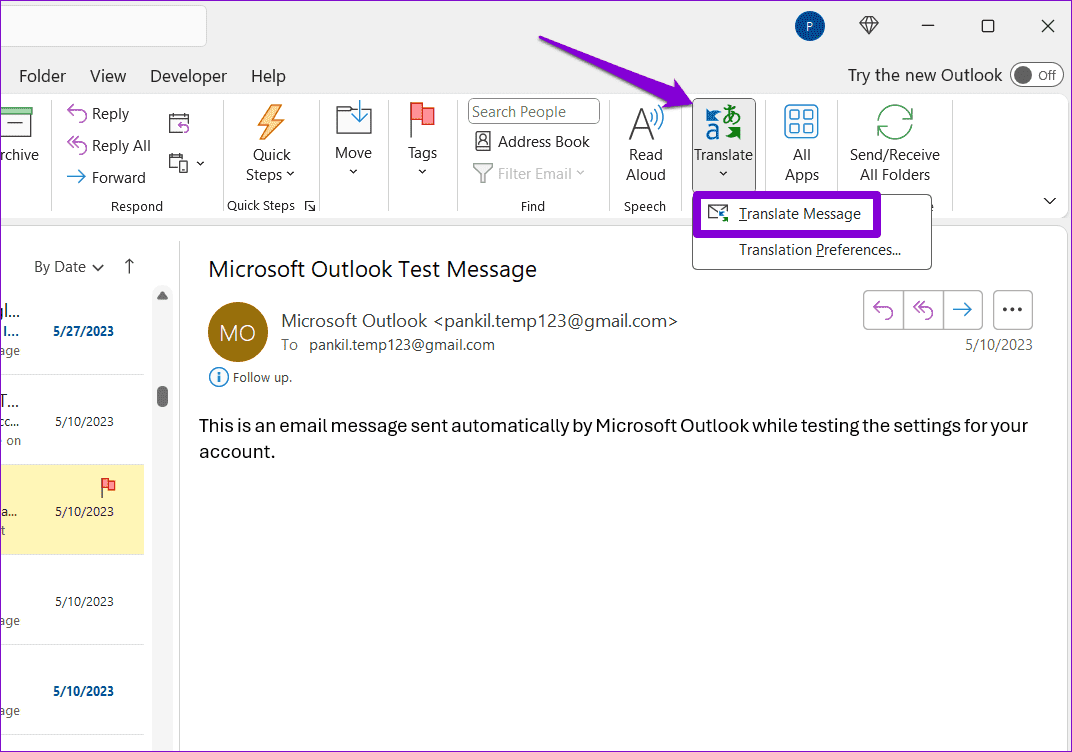This screenshot has height=752, width=1072.
Task: Click the recipient pankil.temp123@gmail.com
Action: pyautogui.click(x=402, y=345)
